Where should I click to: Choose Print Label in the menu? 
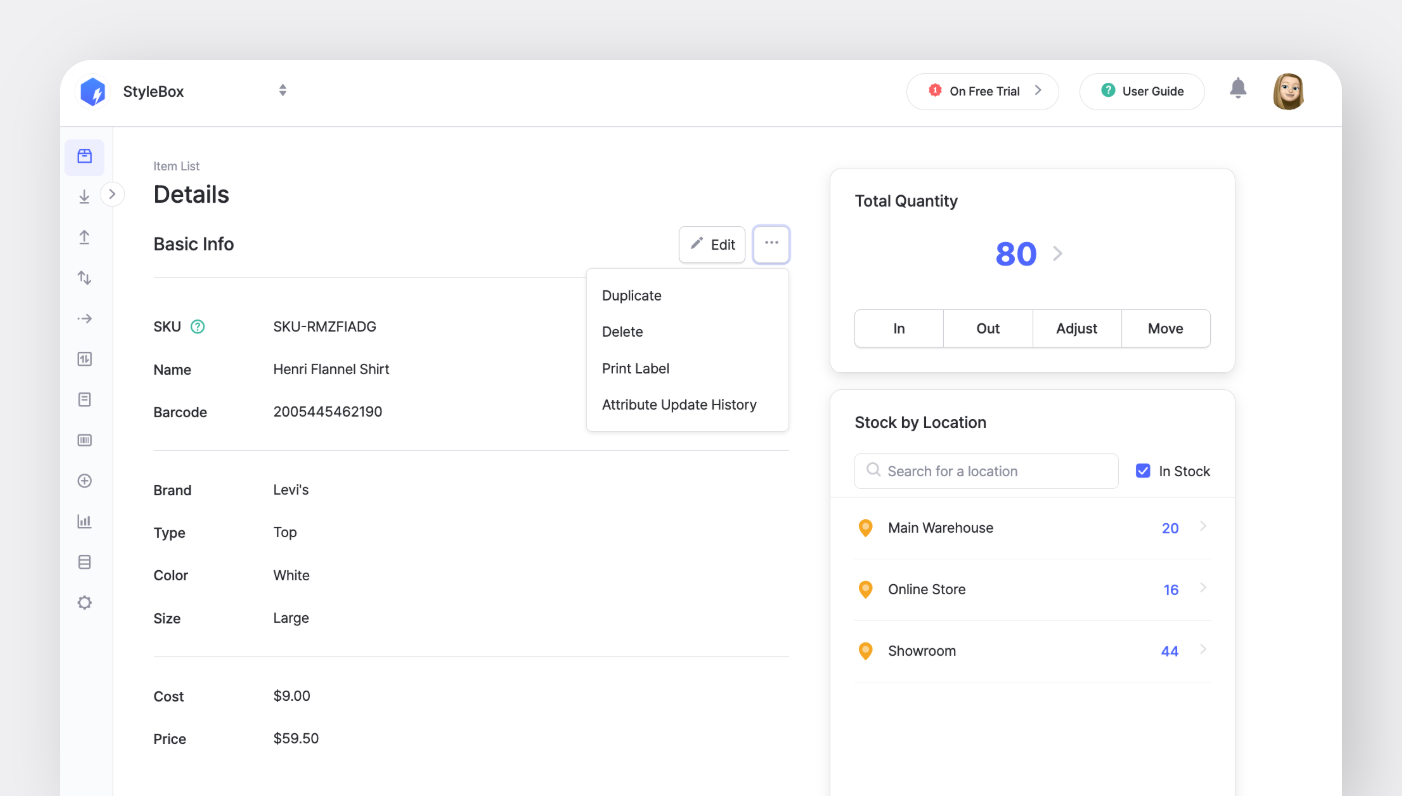click(636, 369)
